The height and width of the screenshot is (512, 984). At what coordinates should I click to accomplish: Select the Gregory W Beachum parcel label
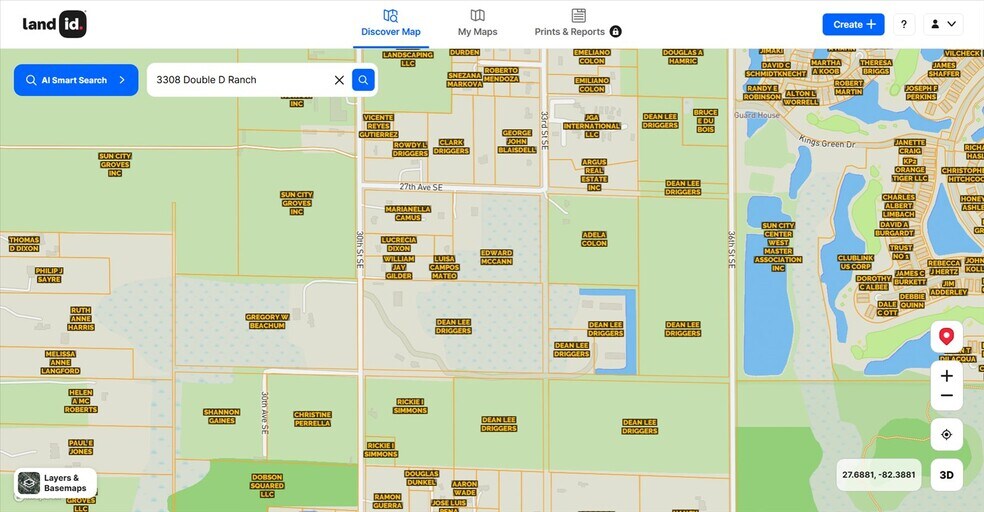click(x=267, y=321)
